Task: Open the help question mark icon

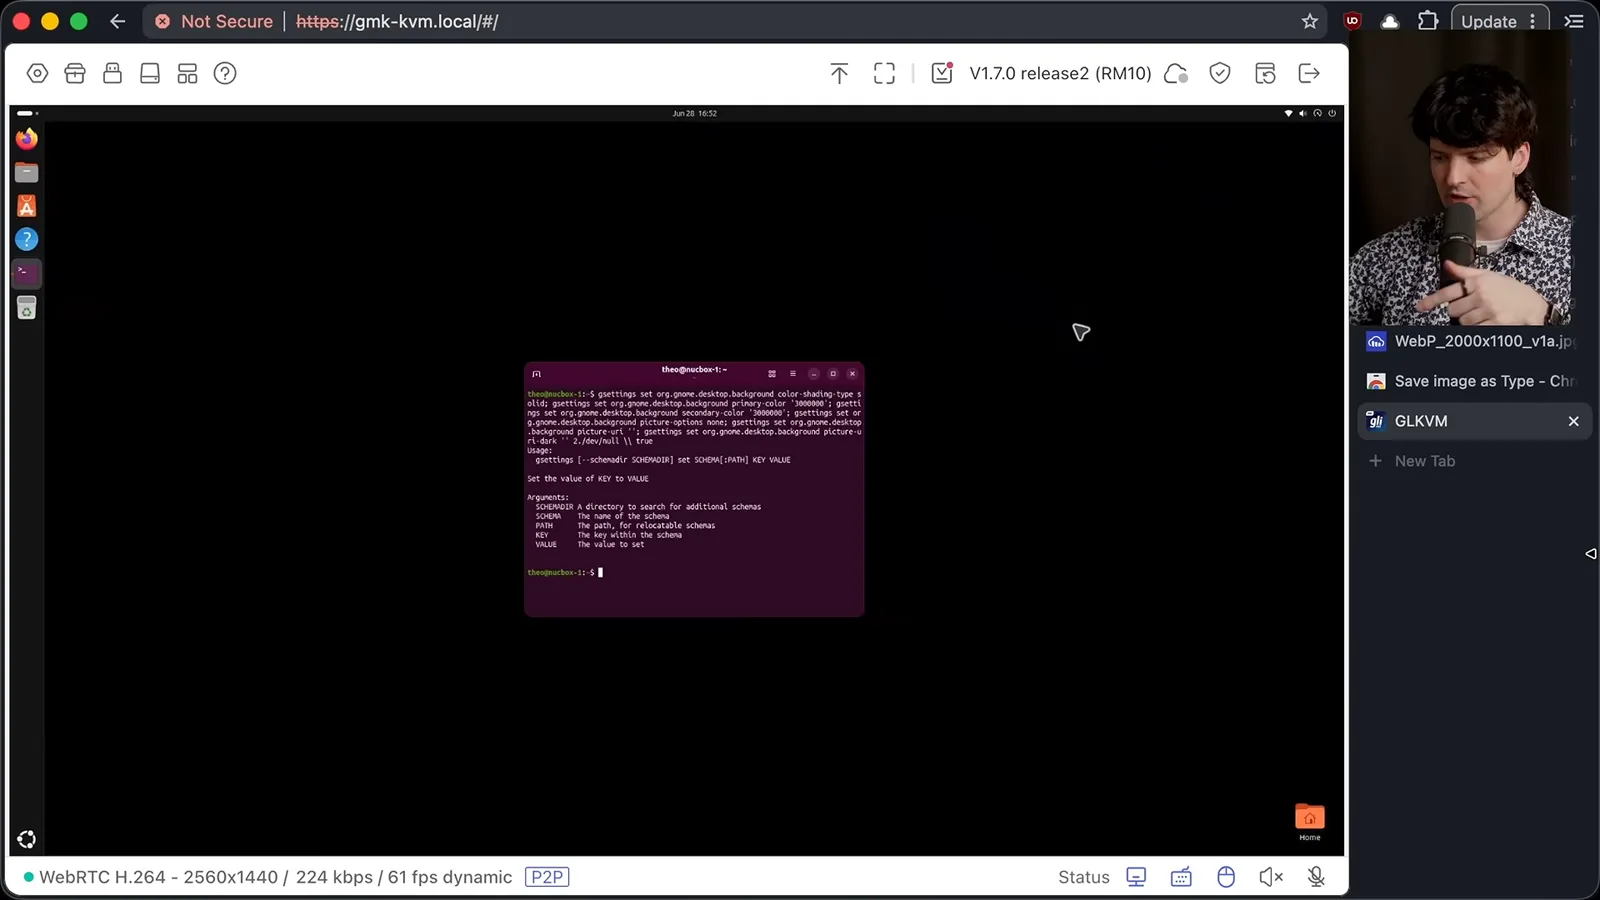Action: (x=225, y=73)
